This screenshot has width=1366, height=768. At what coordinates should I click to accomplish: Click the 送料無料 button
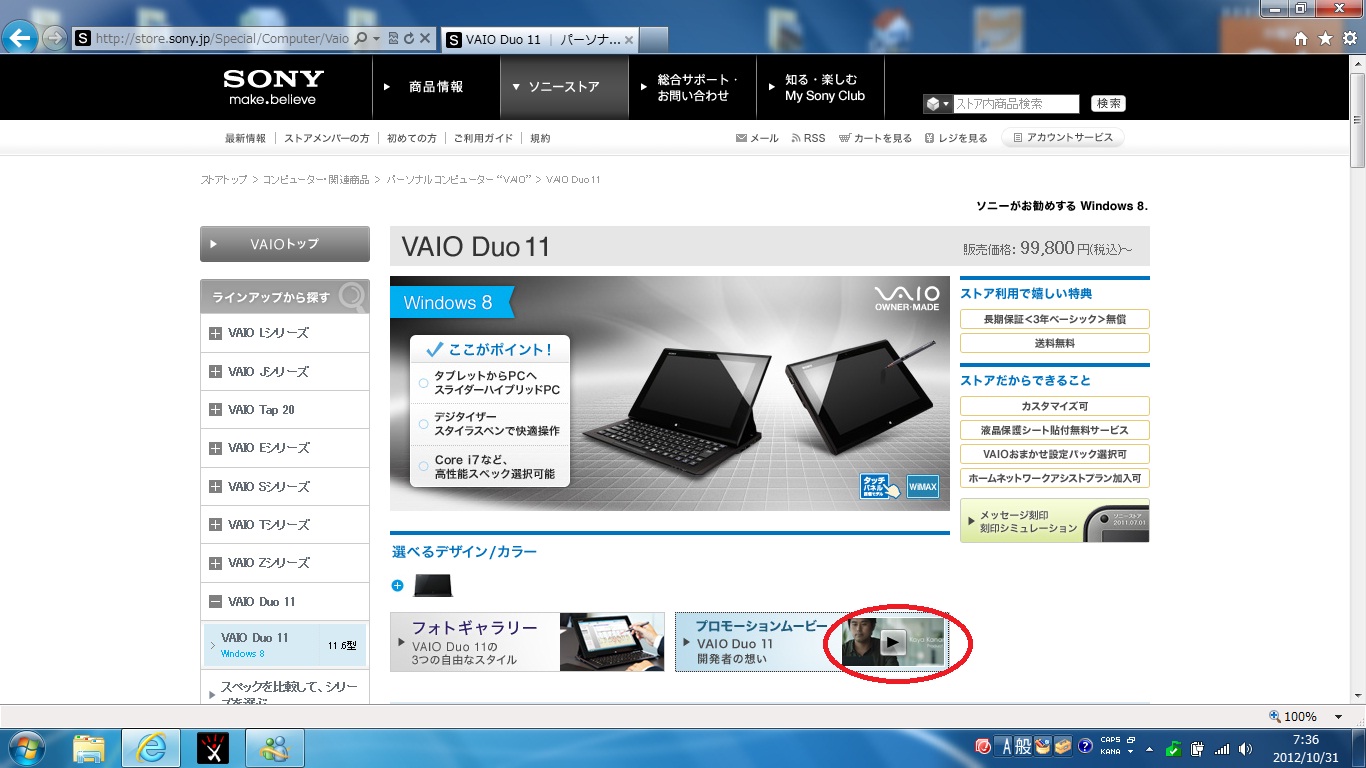pos(1054,343)
